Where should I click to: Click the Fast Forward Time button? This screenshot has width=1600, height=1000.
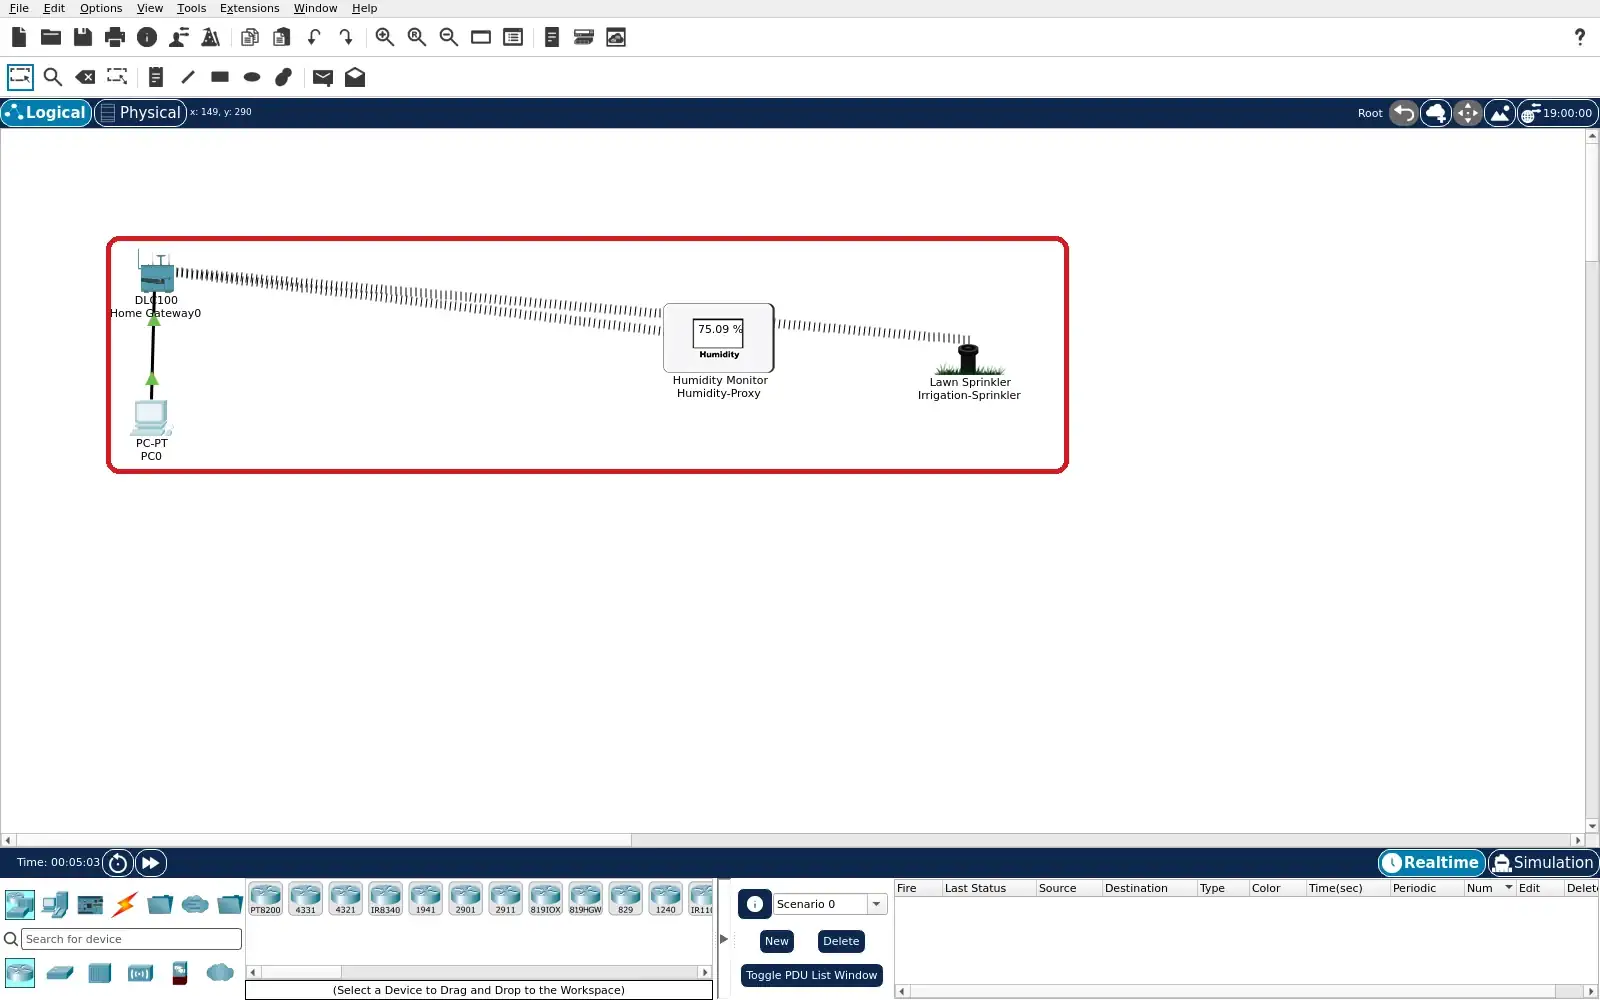click(x=151, y=863)
